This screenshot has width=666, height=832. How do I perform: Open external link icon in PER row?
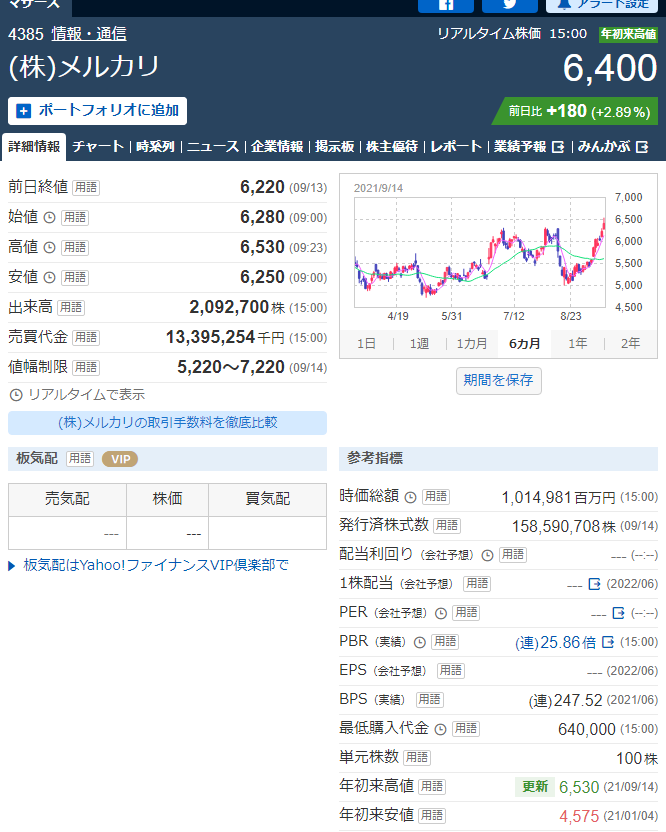[618, 613]
